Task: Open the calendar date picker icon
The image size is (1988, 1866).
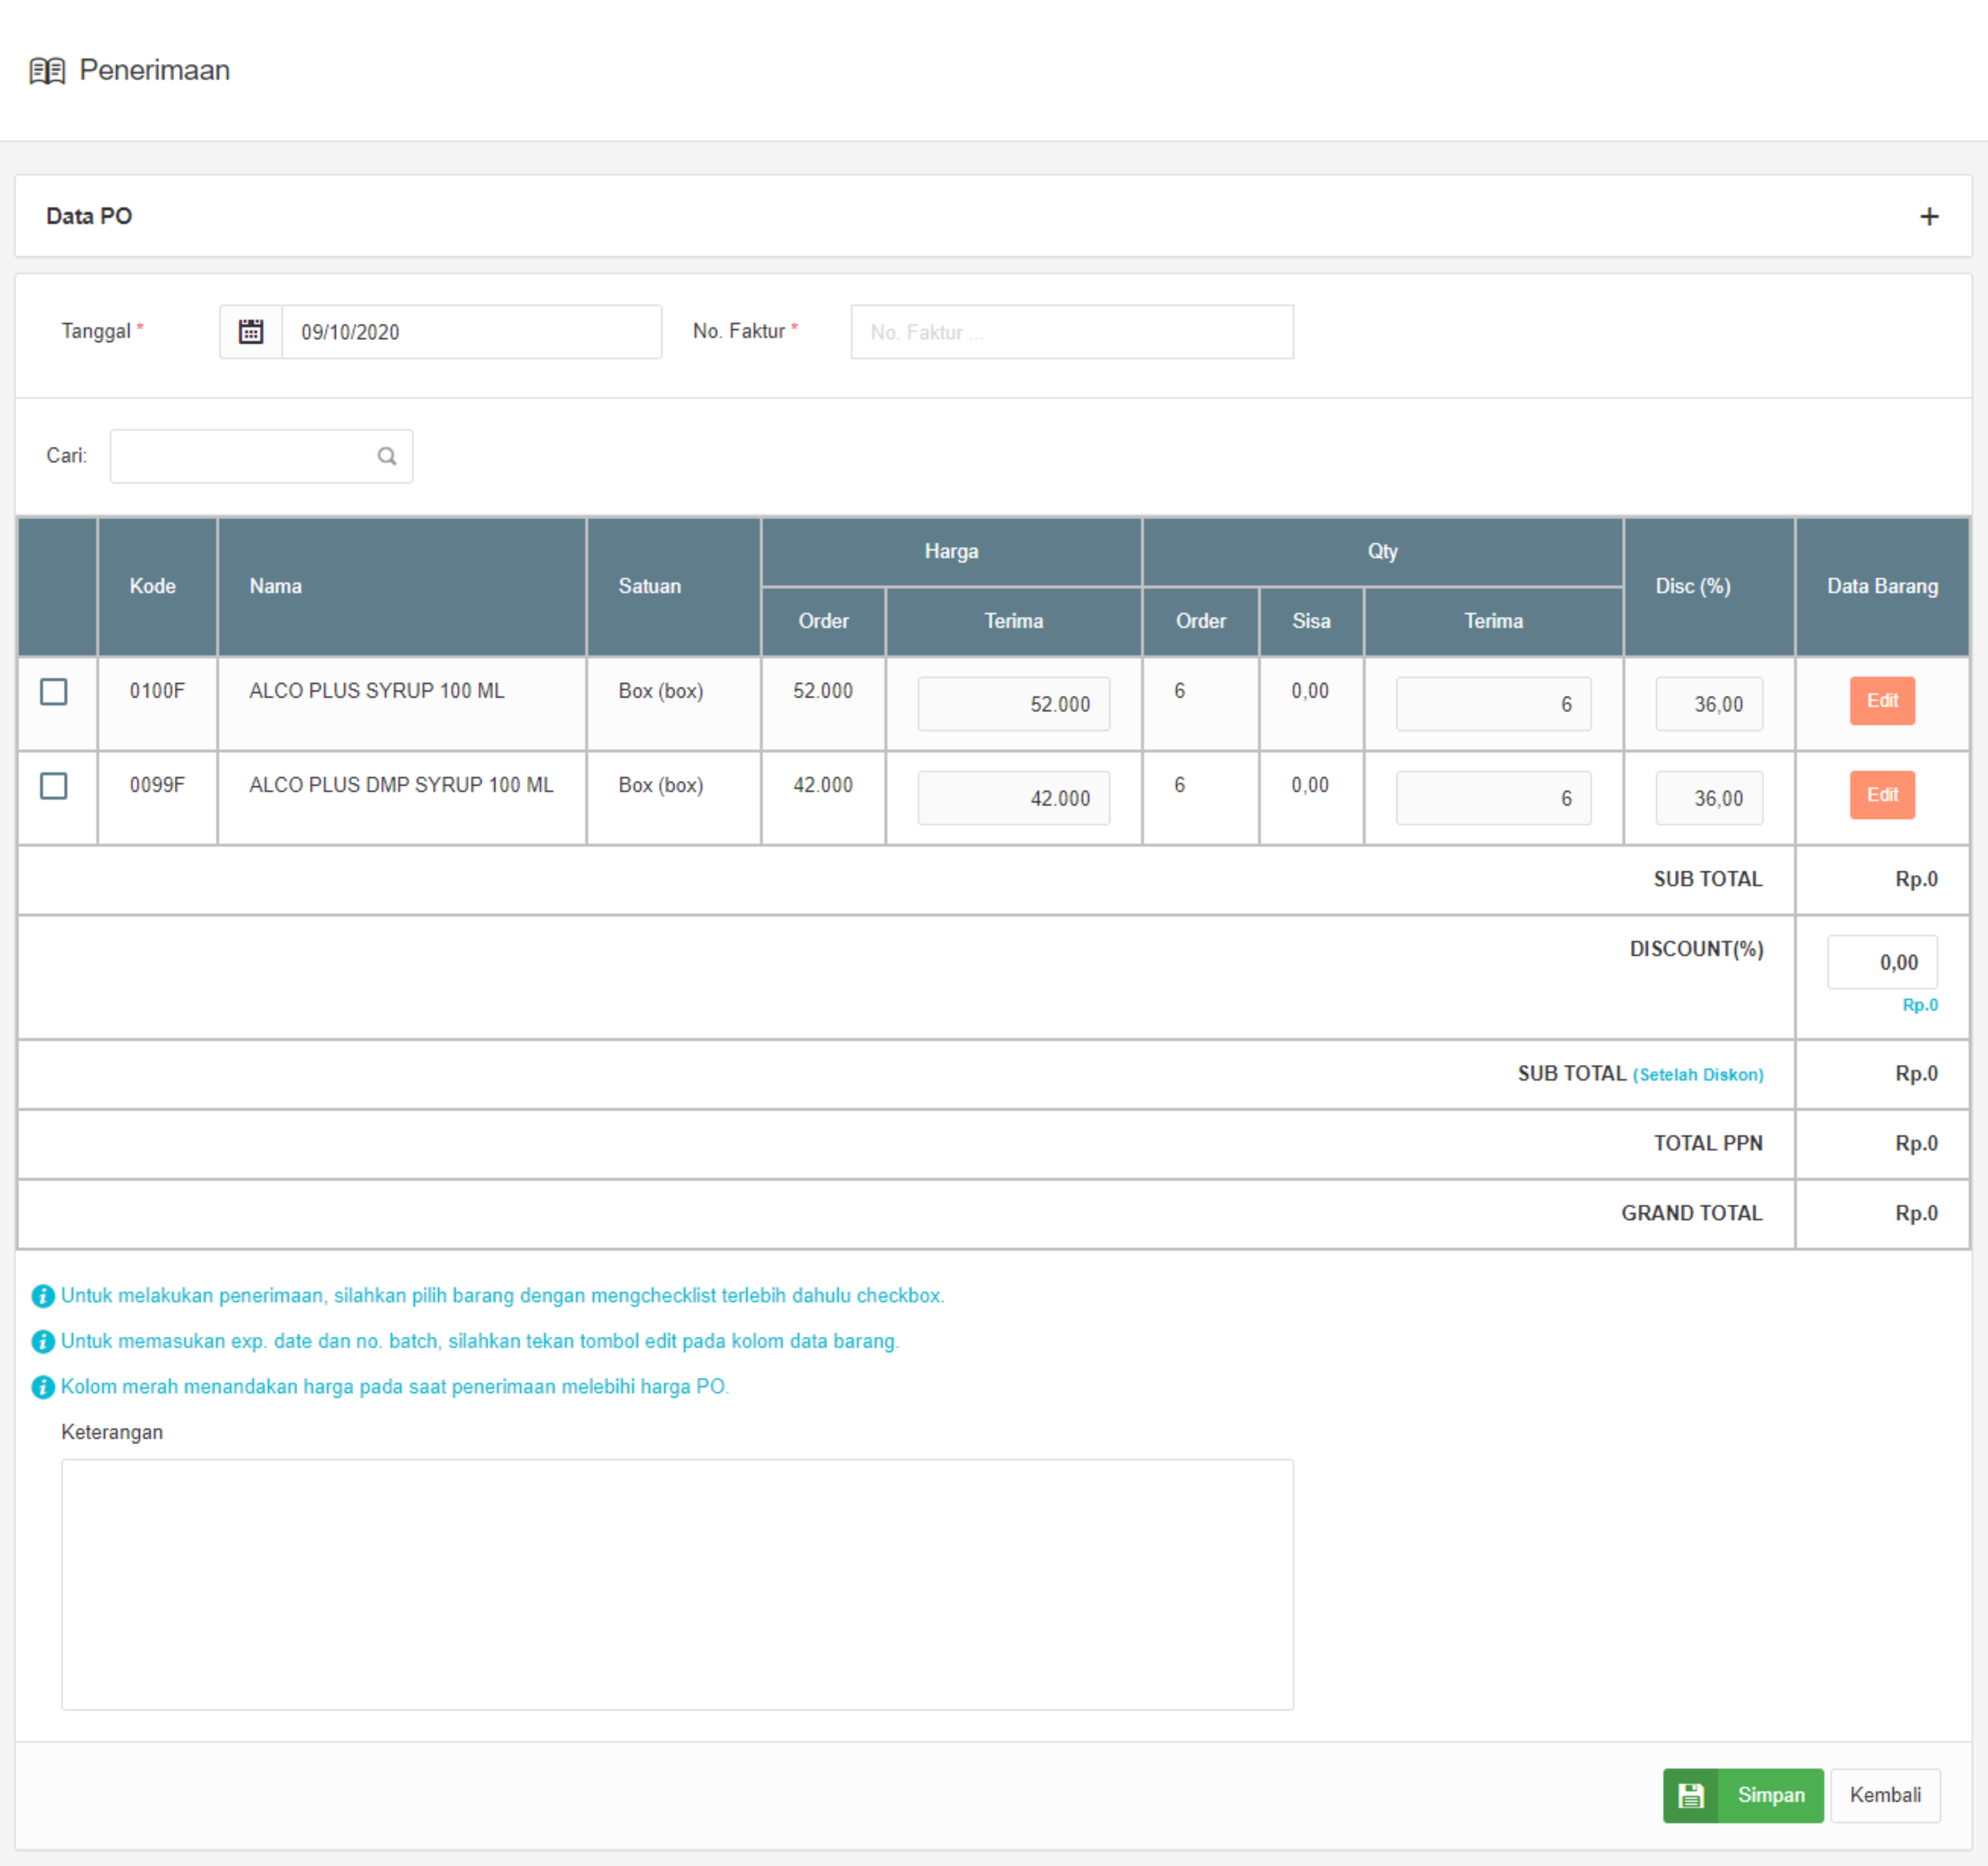Action: [x=251, y=332]
